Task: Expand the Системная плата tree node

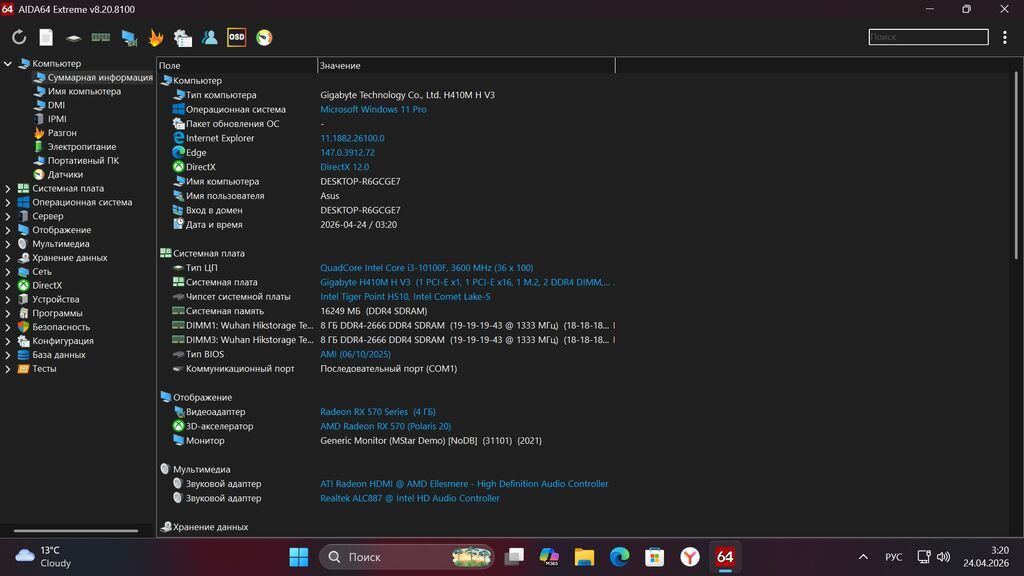Action: coord(8,188)
